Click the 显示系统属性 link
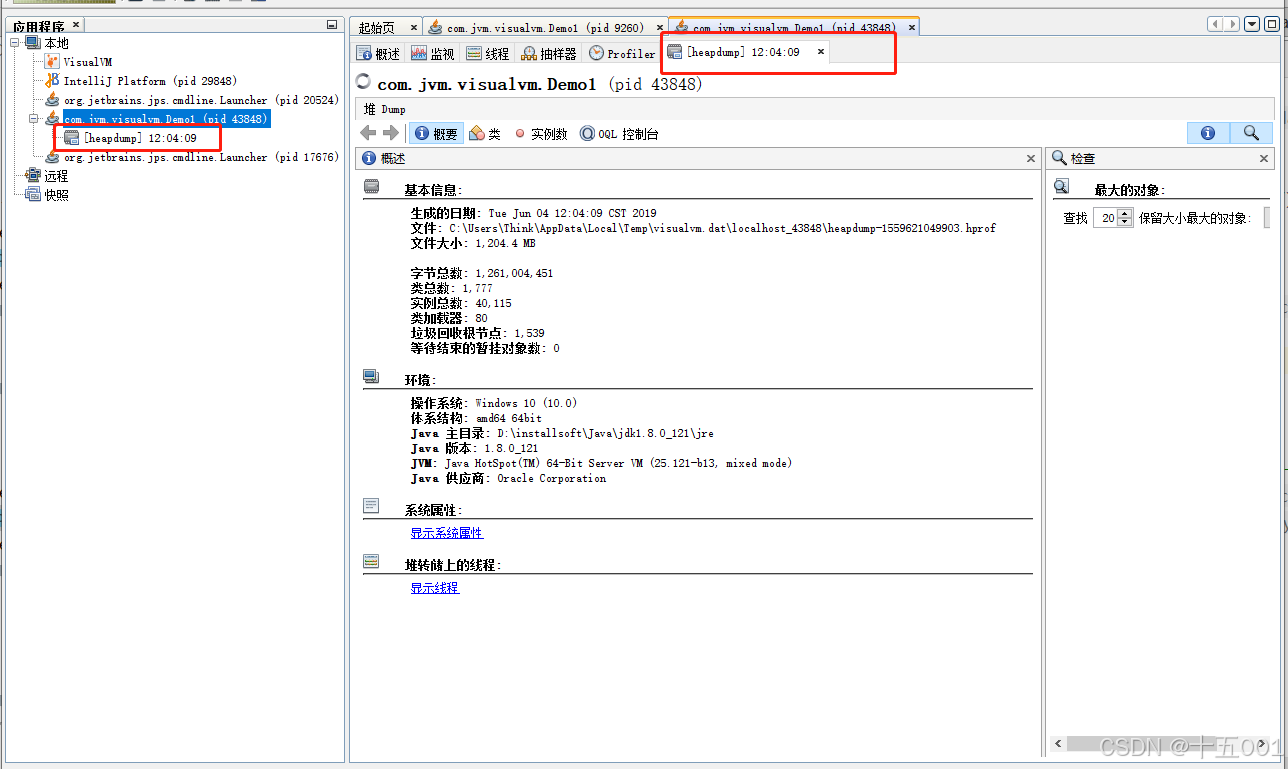 pos(447,532)
